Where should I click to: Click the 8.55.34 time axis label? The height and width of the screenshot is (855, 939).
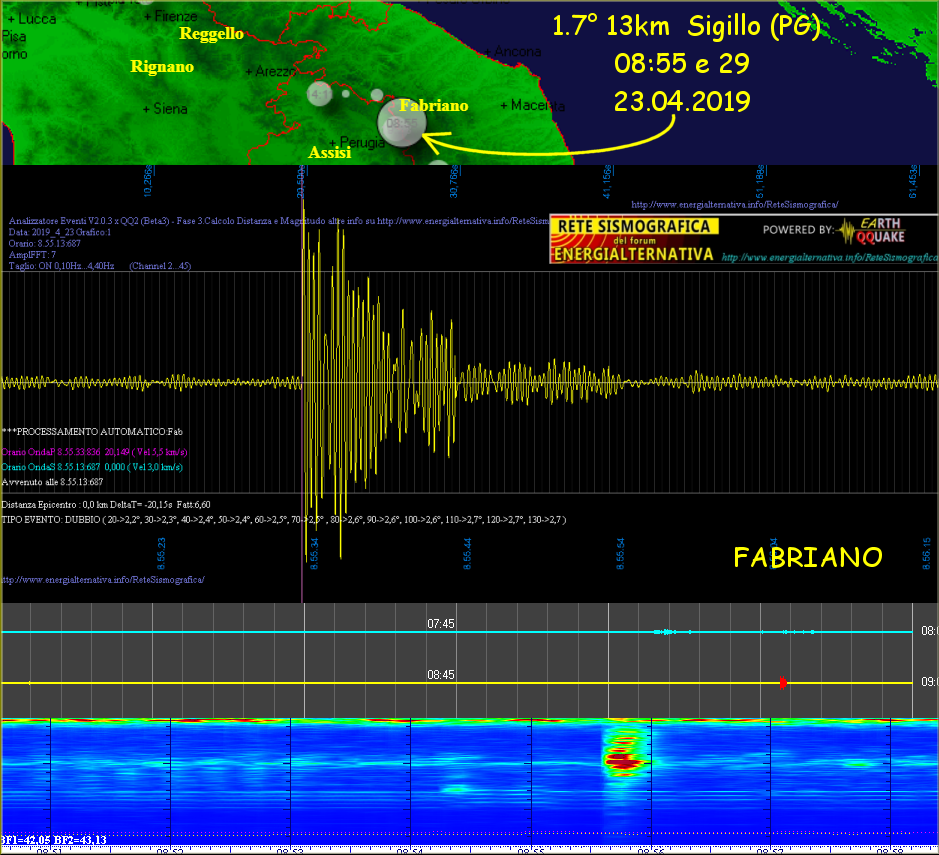(x=314, y=553)
